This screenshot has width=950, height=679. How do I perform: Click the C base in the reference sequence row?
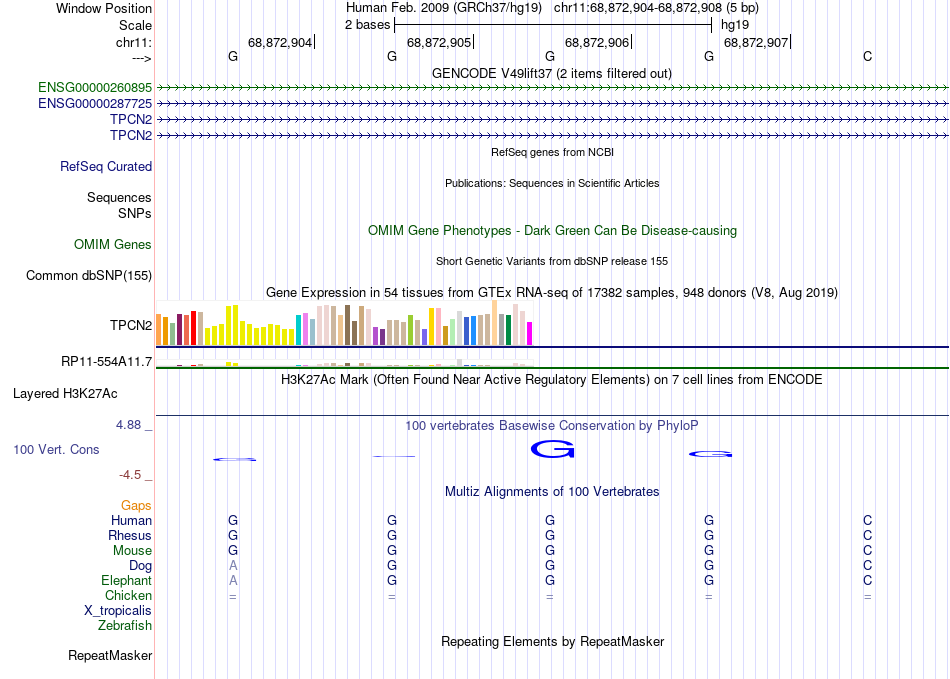(868, 56)
